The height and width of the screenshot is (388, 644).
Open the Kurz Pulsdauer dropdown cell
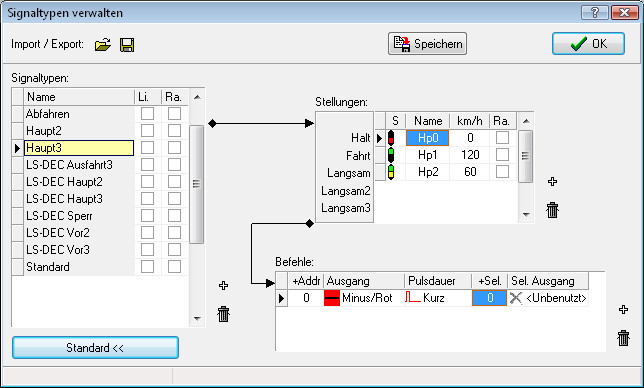coord(438,298)
